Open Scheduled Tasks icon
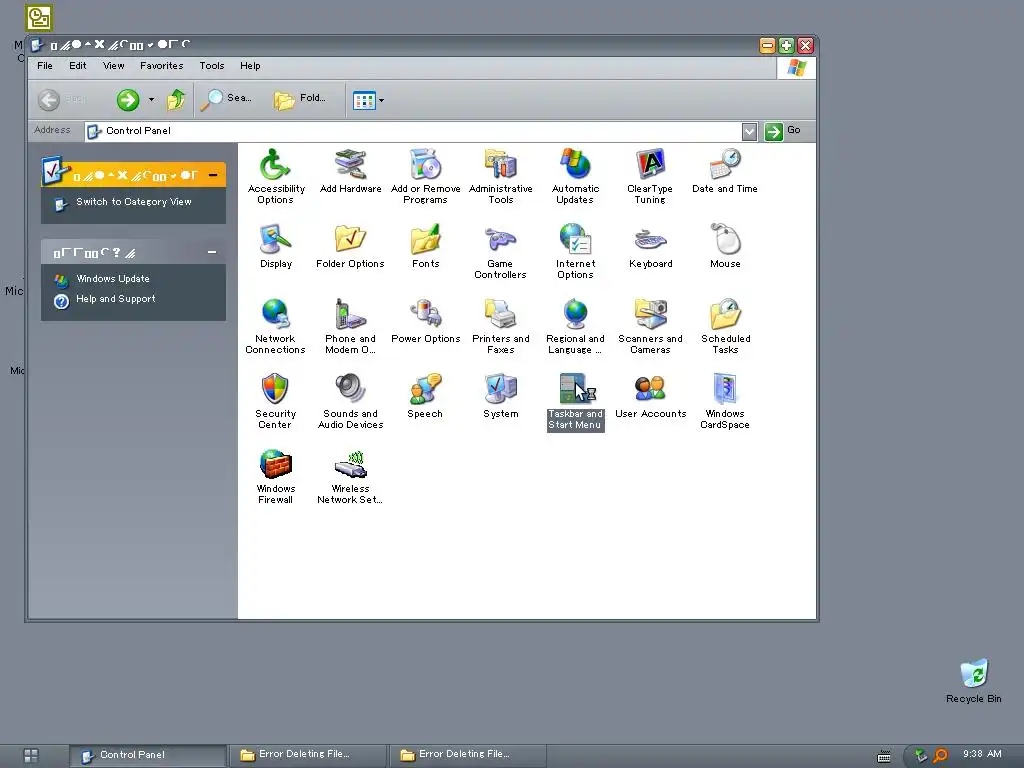This screenshot has width=1024, height=768. pos(726,326)
